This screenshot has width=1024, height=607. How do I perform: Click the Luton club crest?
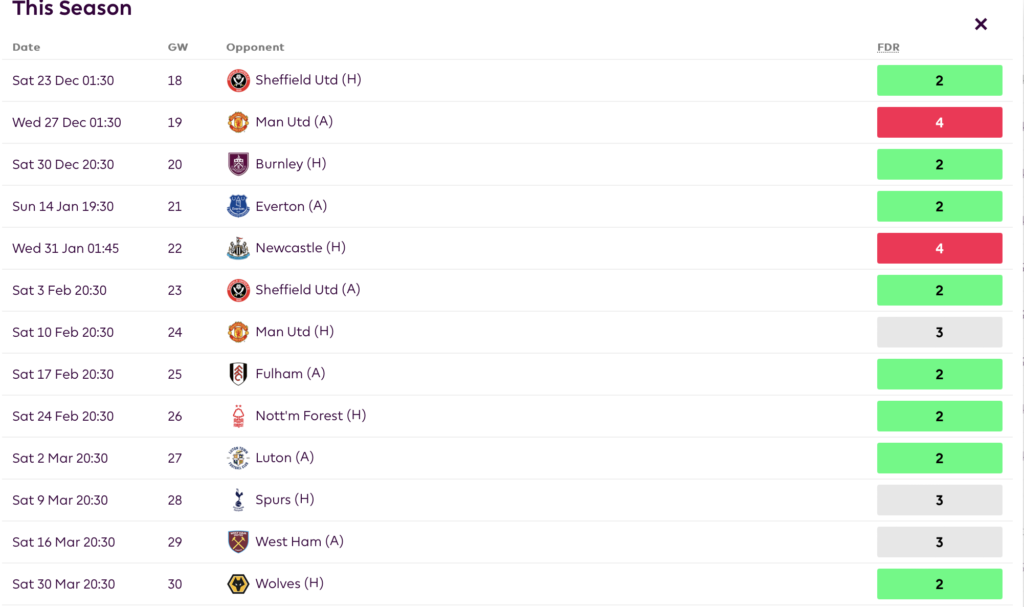(238, 458)
